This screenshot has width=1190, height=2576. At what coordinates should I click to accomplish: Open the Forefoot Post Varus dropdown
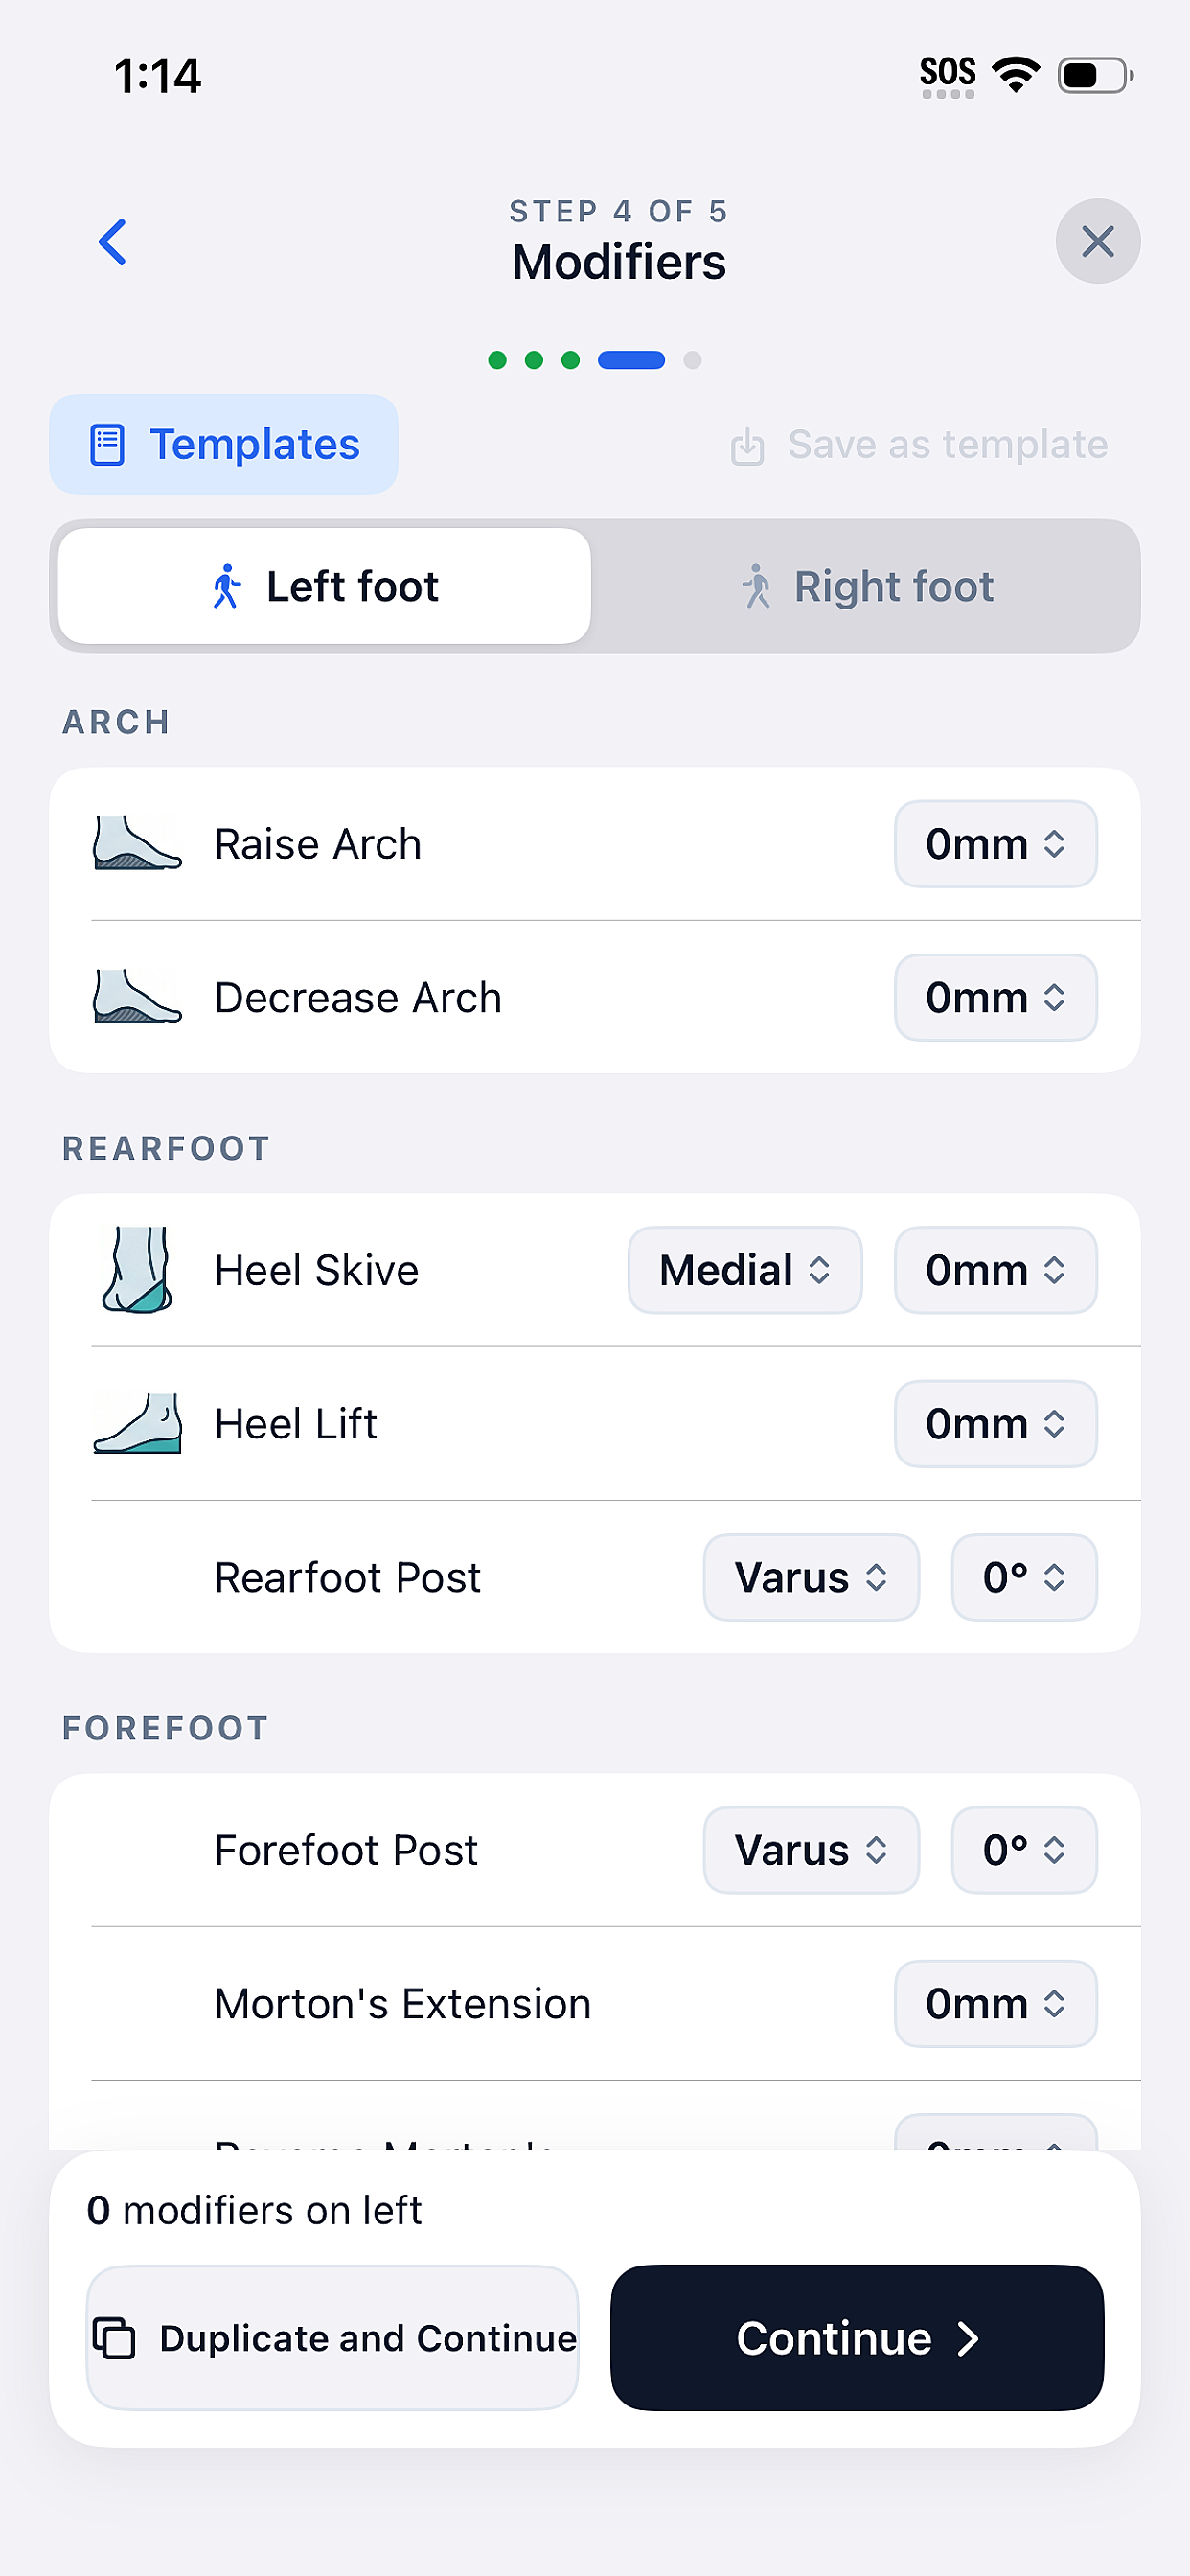(811, 1850)
